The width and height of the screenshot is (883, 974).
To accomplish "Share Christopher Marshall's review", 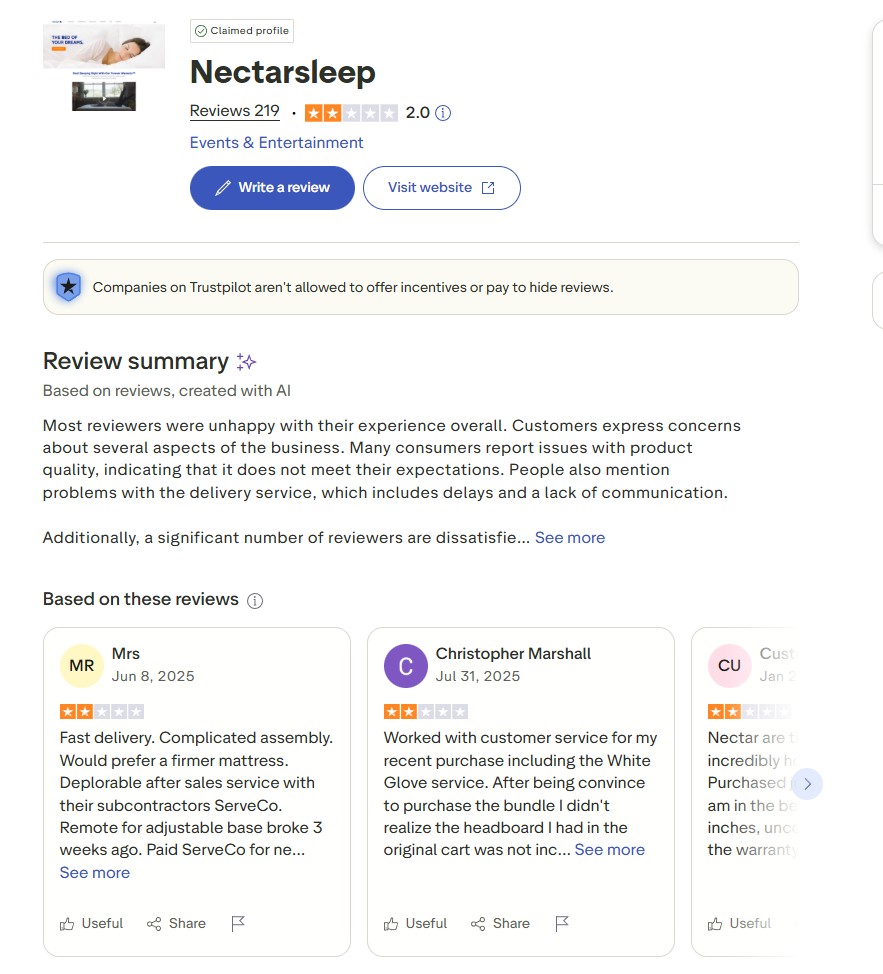I will (500, 923).
